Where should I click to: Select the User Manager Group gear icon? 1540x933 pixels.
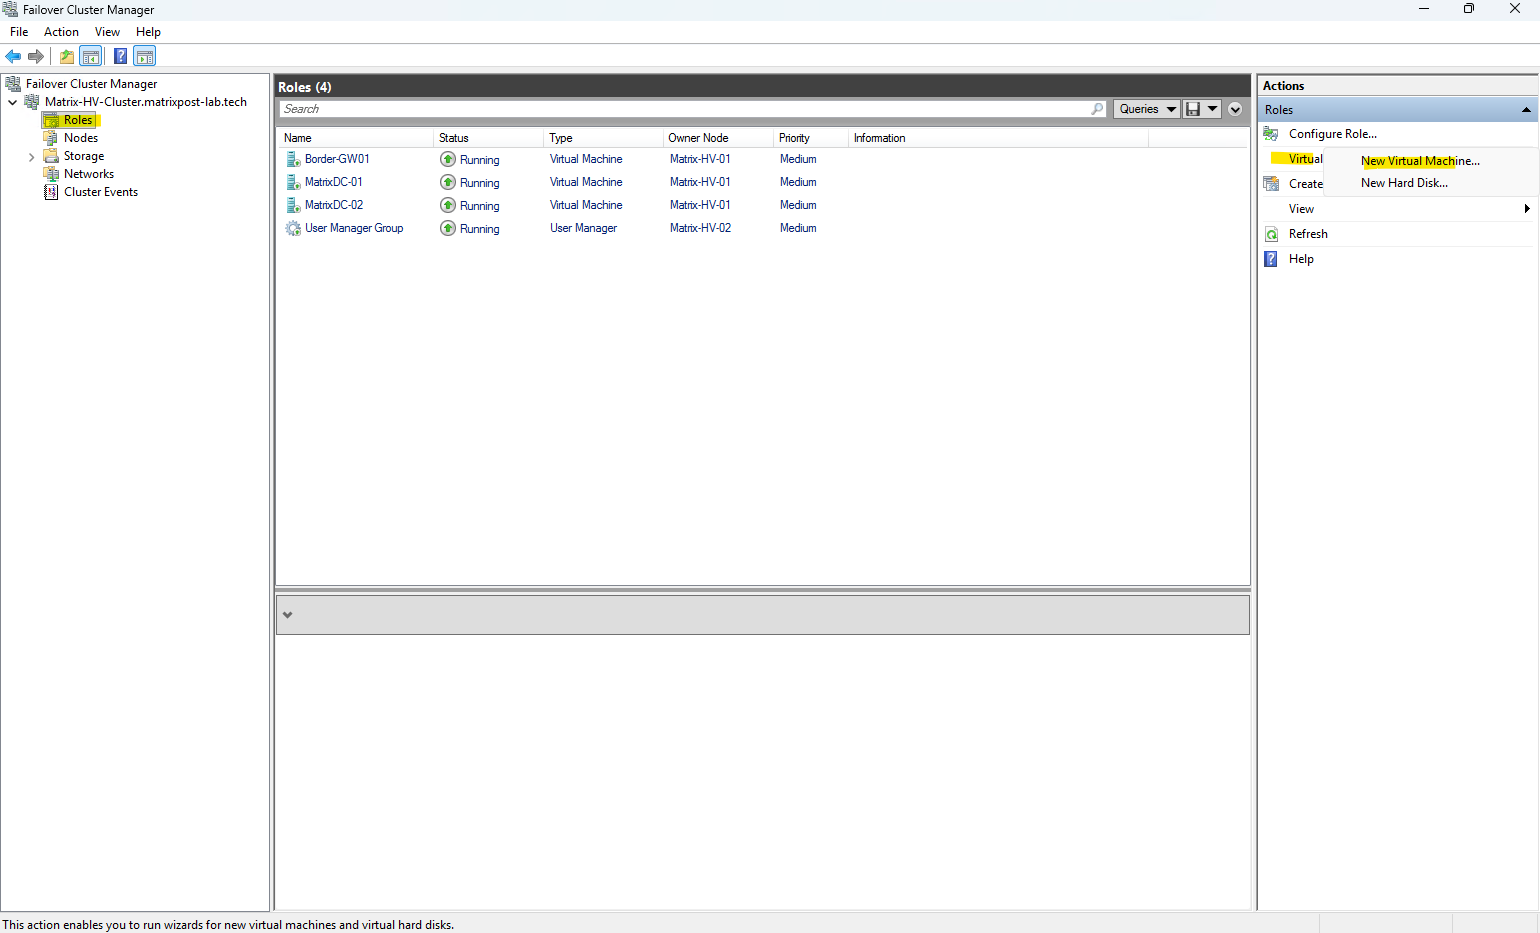[x=293, y=228]
